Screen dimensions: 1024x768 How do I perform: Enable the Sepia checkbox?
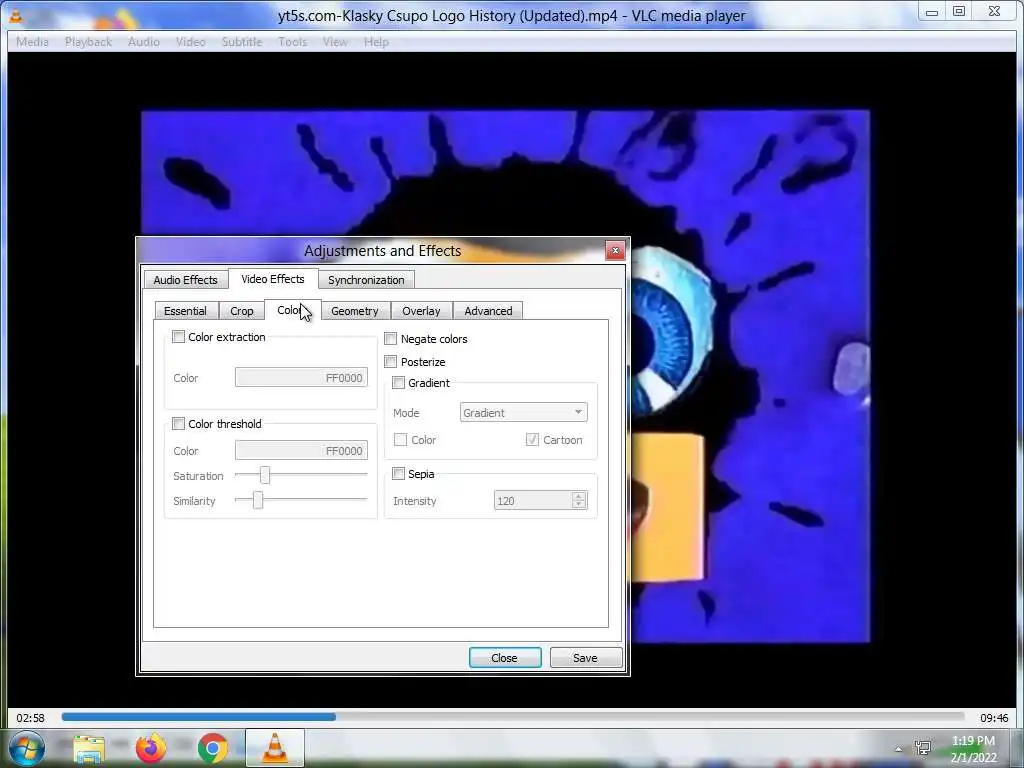398,473
